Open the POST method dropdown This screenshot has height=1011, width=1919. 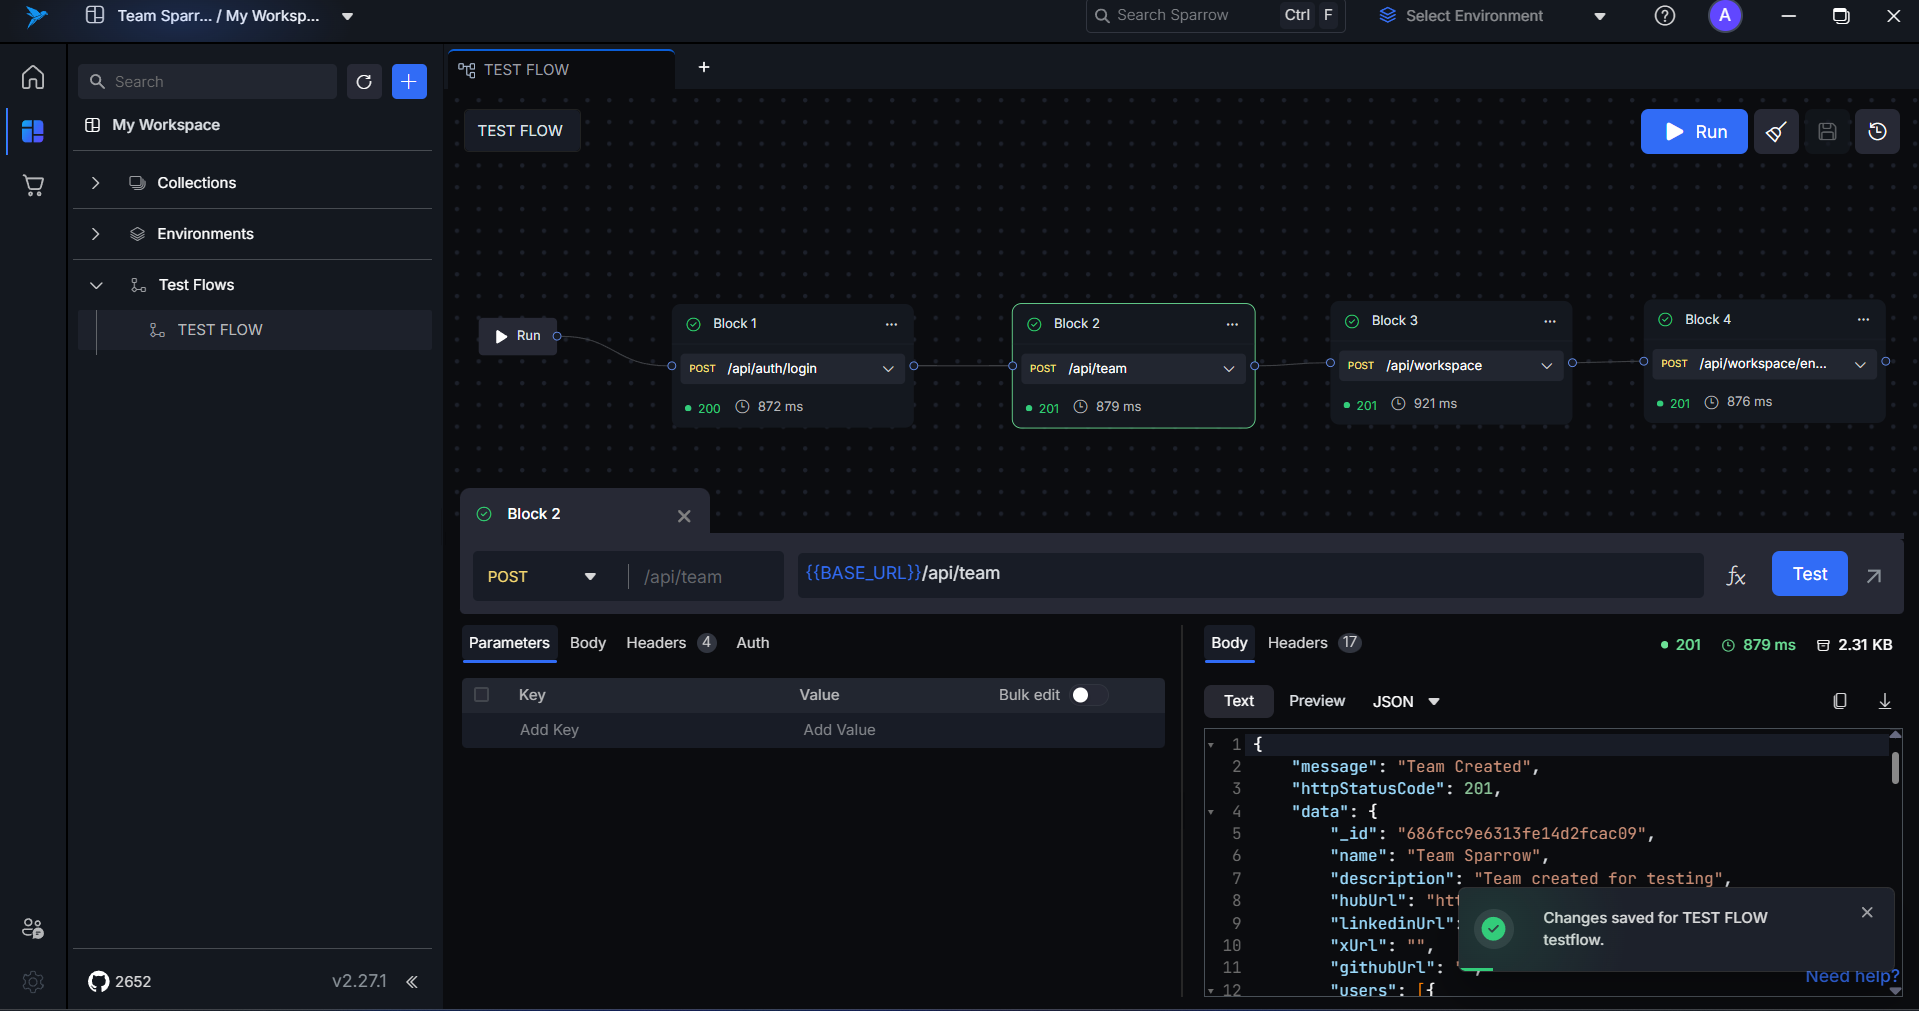click(542, 577)
